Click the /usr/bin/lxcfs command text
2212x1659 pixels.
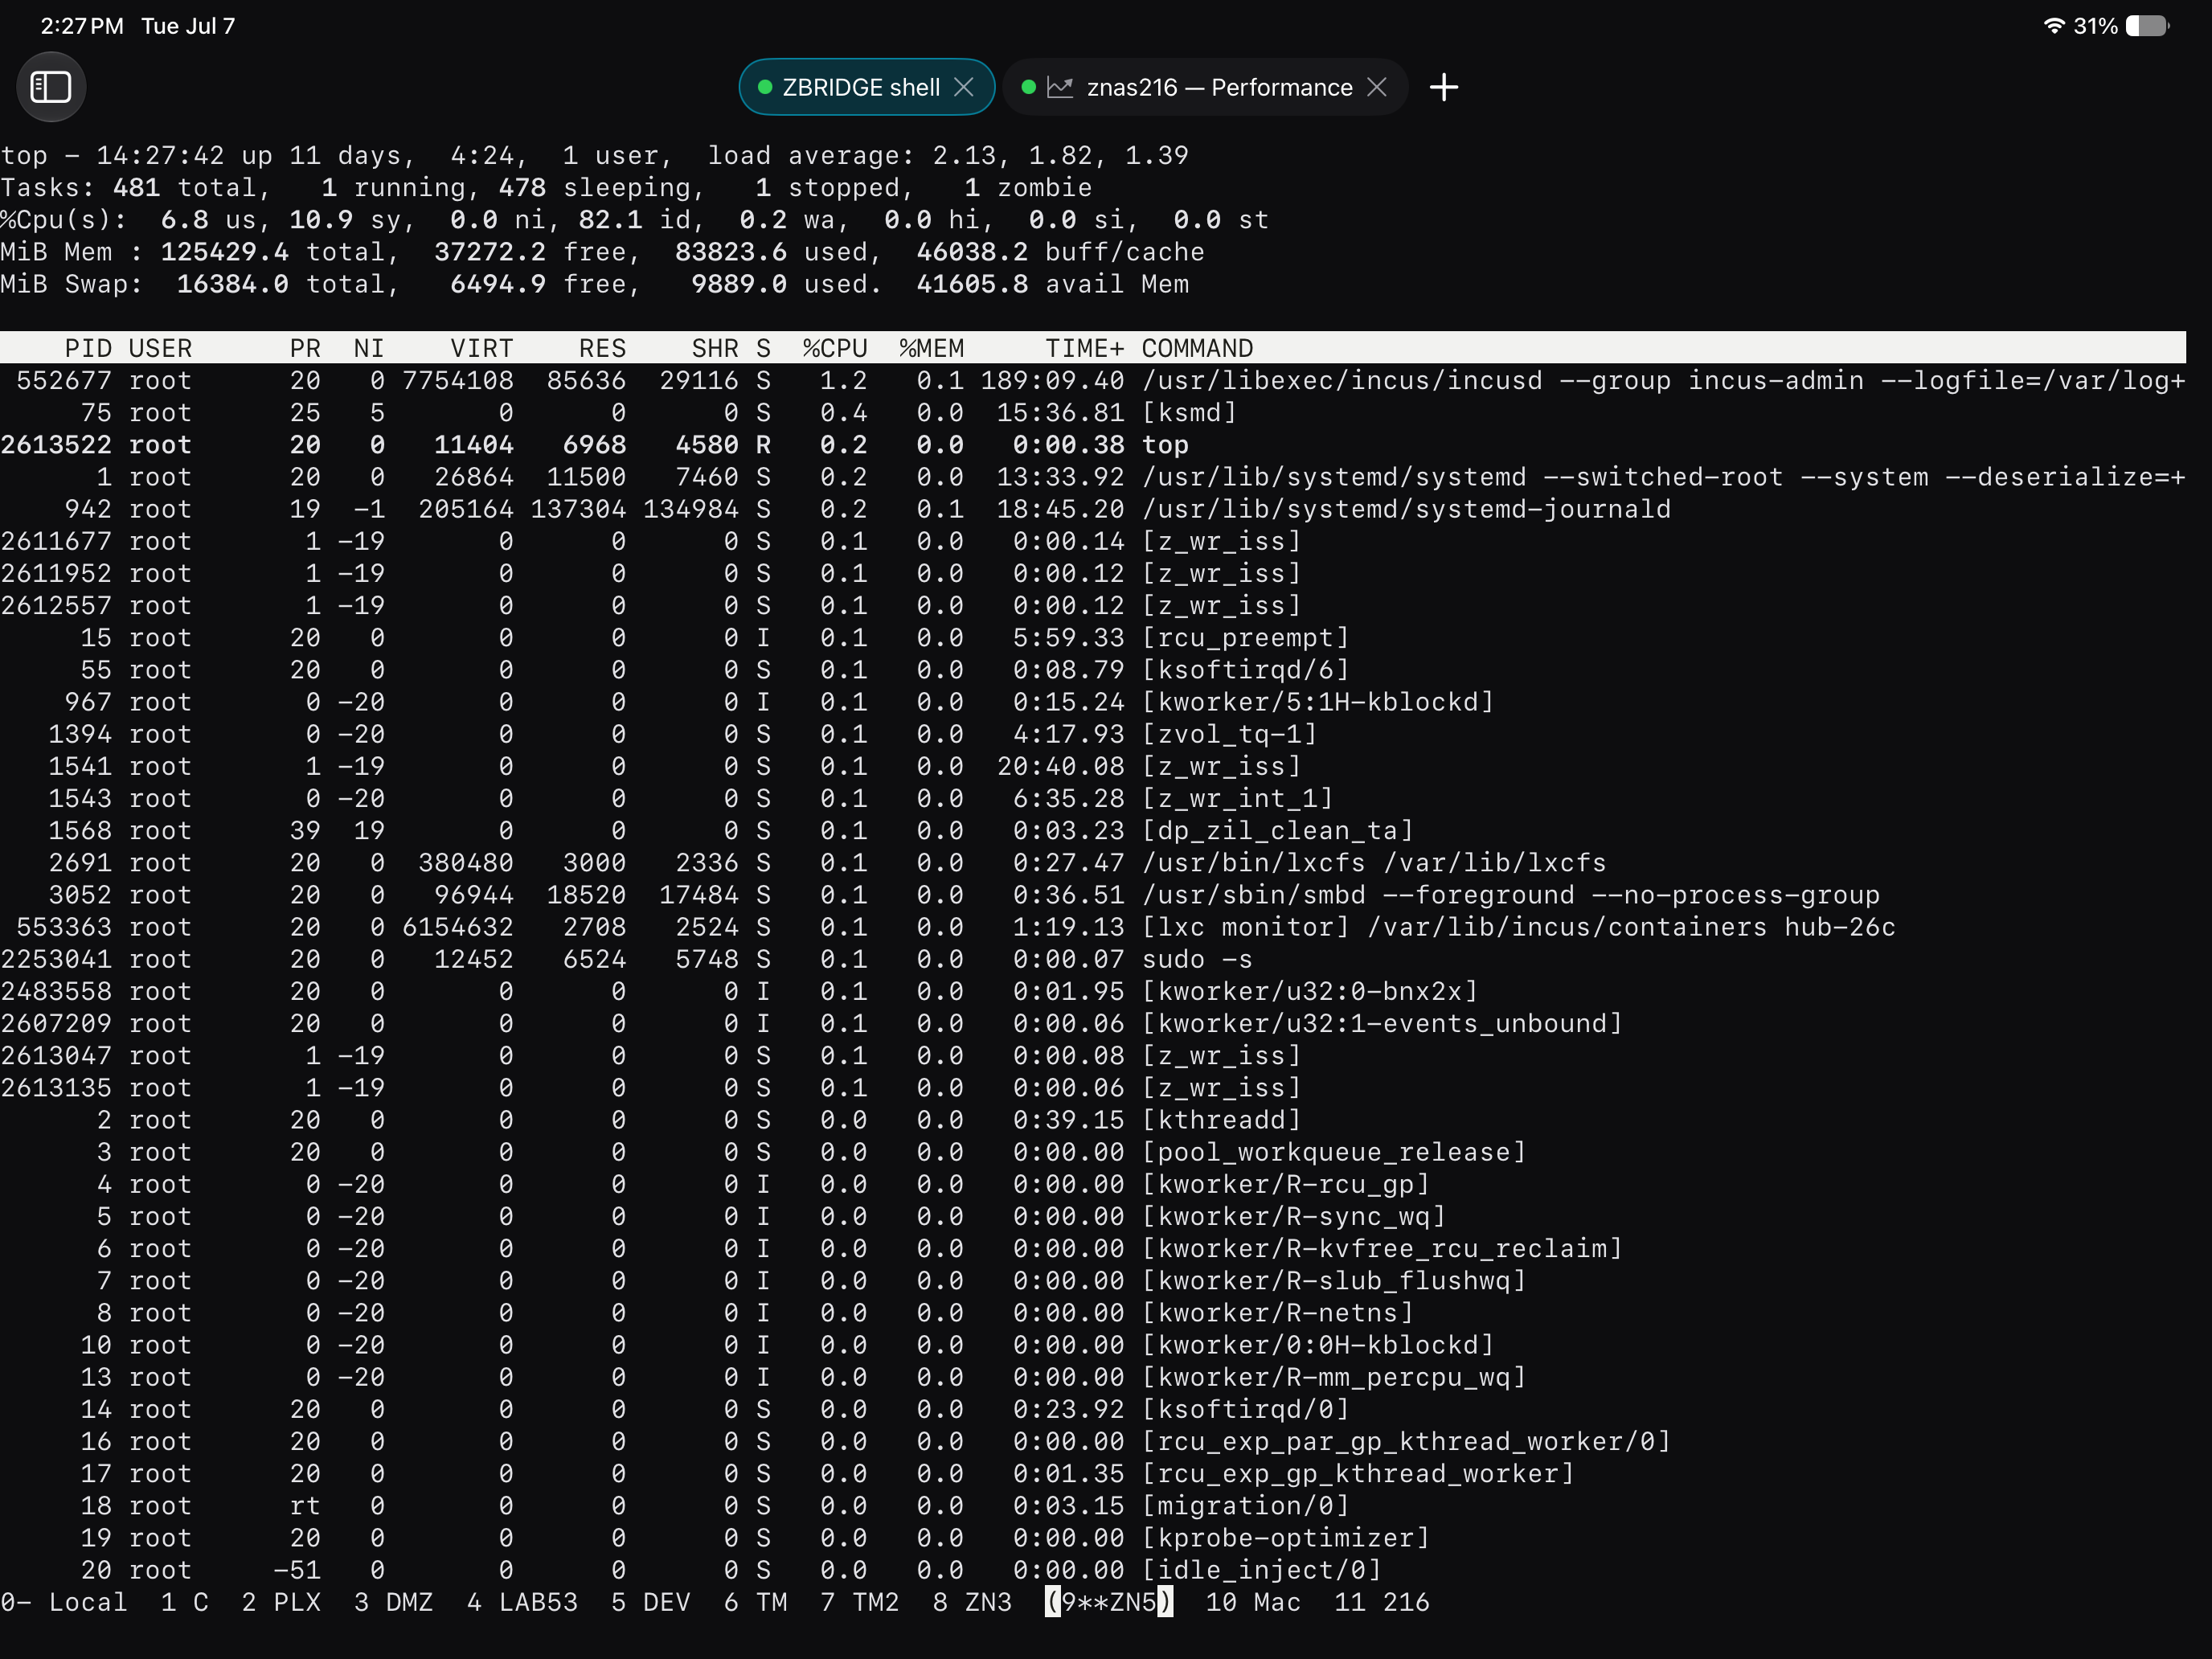[x=1374, y=862]
